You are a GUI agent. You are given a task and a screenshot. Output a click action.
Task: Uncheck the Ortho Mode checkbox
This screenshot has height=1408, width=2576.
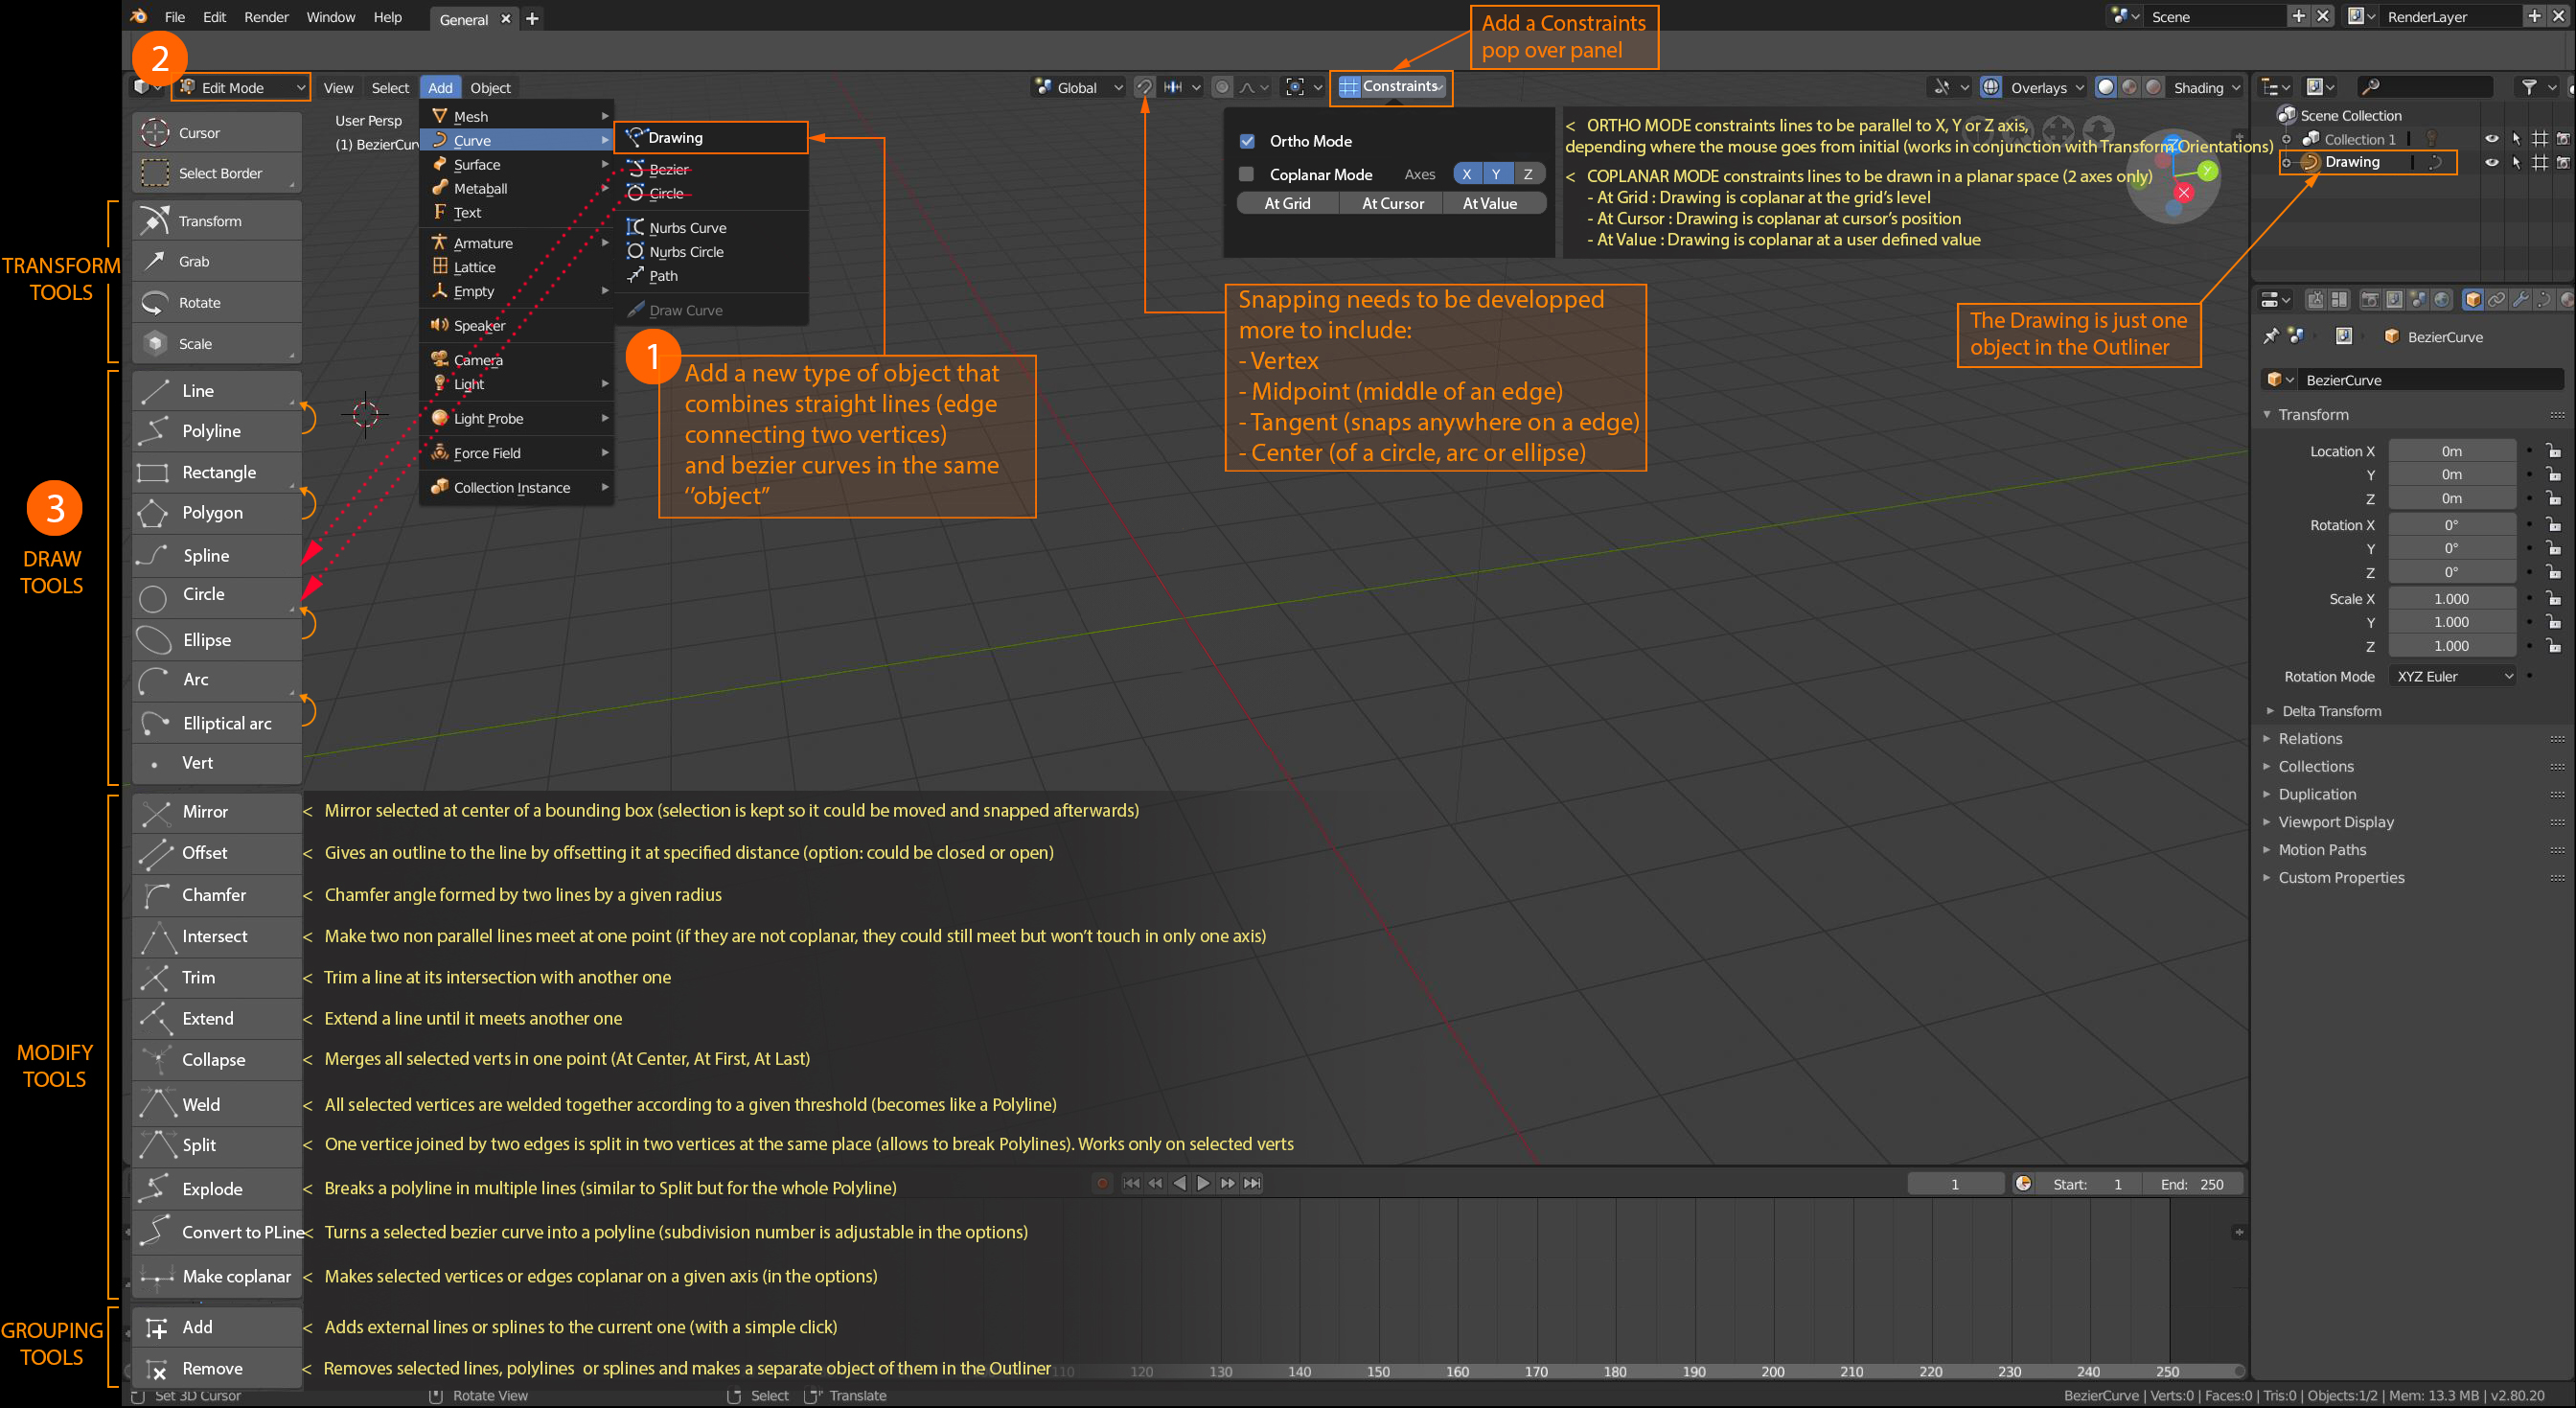tap(1247, 141)
